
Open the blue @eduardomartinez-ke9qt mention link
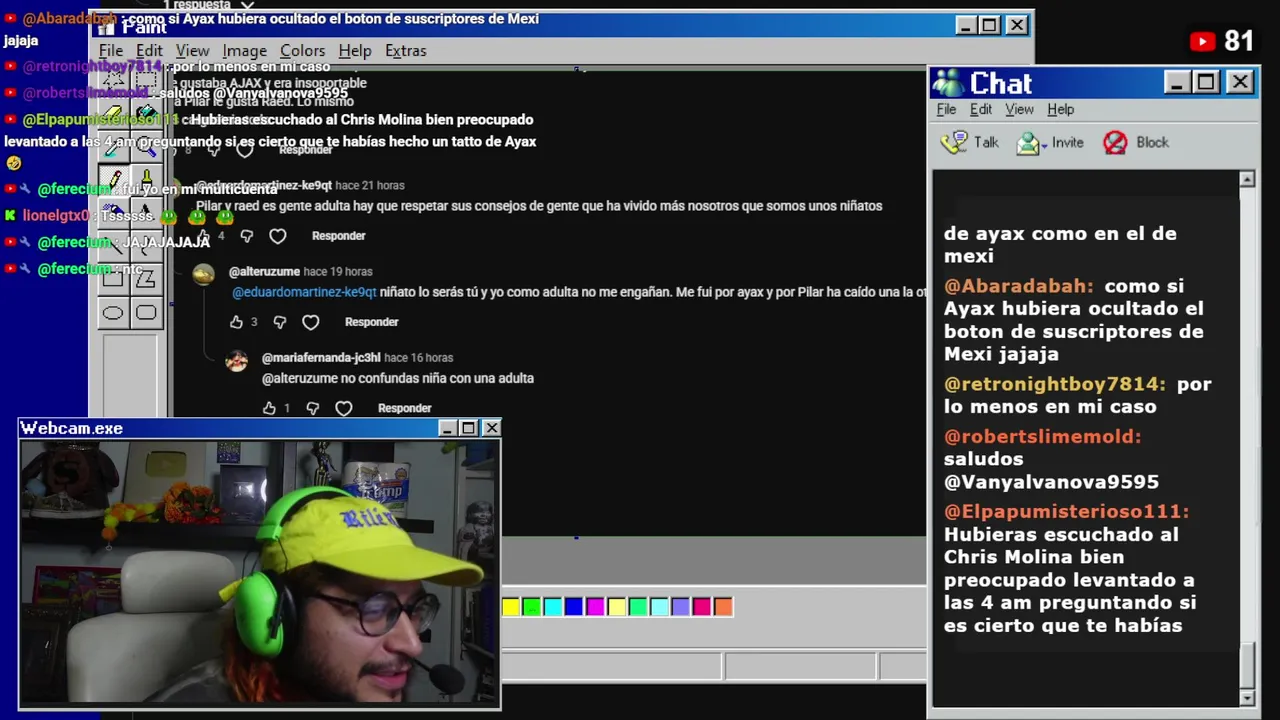click(304, 292)
